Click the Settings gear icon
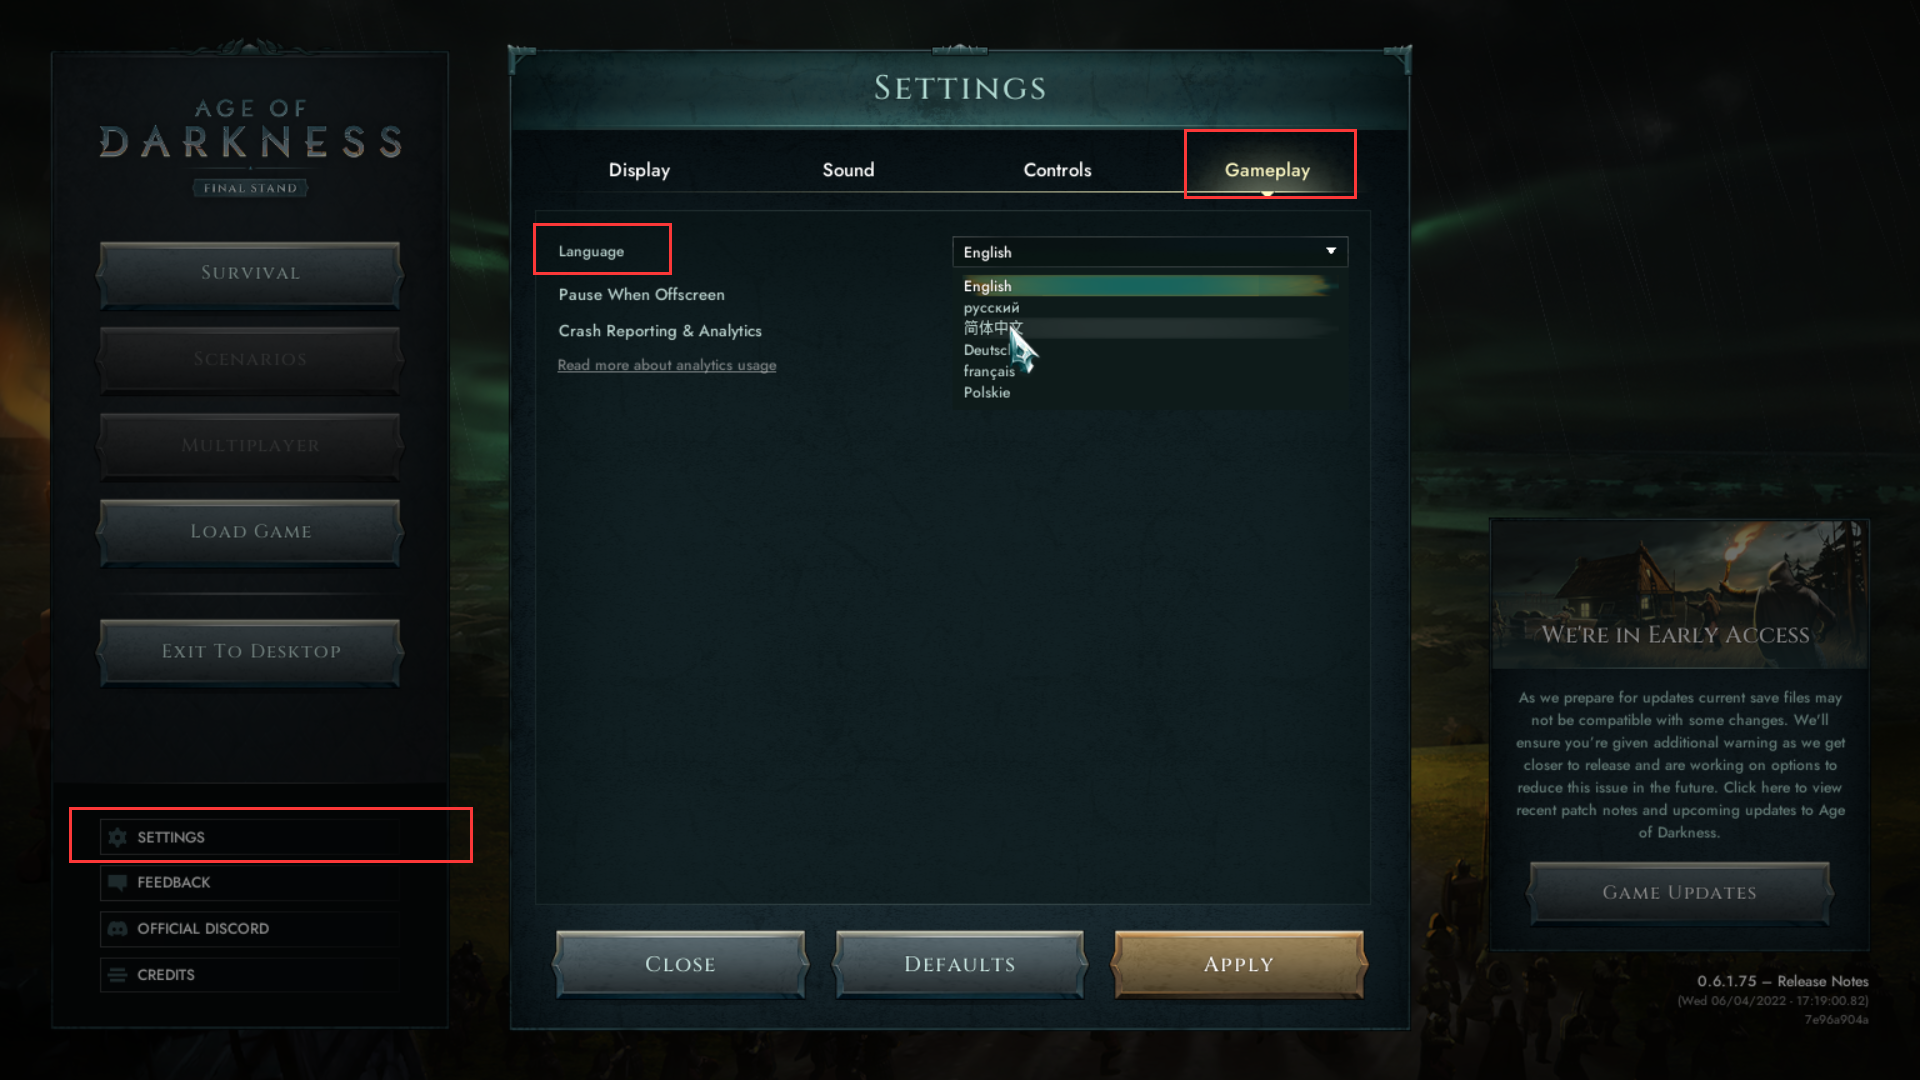The image size is (1920, 1080). click(118, 837)
